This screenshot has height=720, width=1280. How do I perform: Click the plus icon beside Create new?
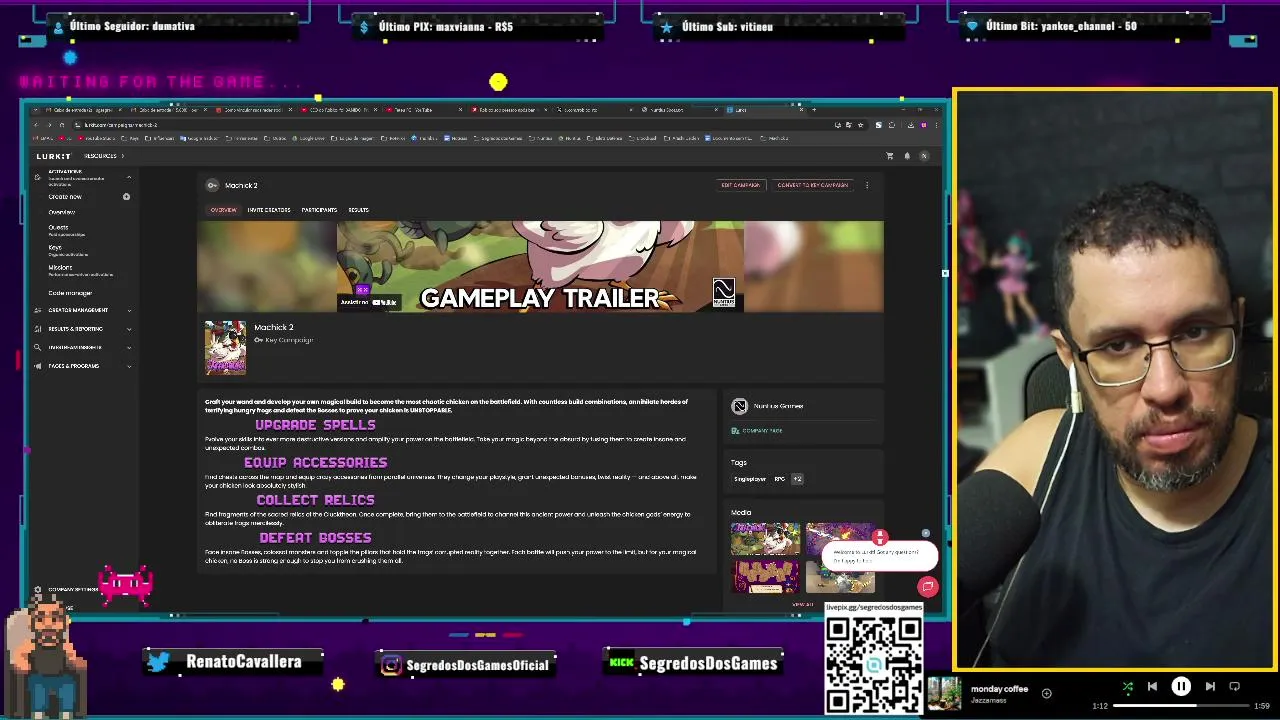click(x=126, y=197)
